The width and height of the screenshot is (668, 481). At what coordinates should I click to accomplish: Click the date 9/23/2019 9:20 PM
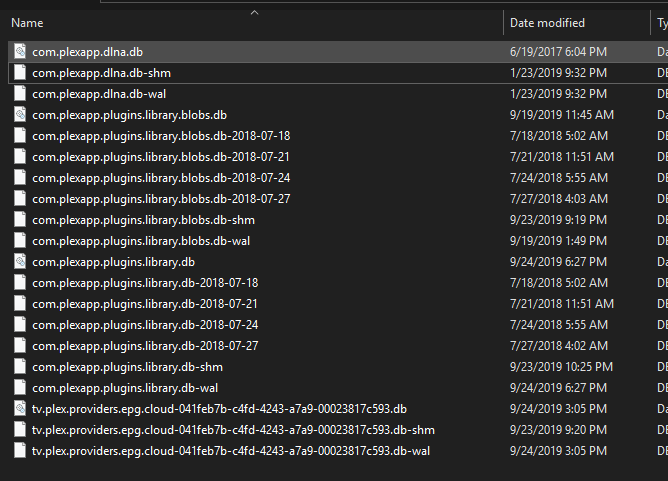[x=559, y=430]
